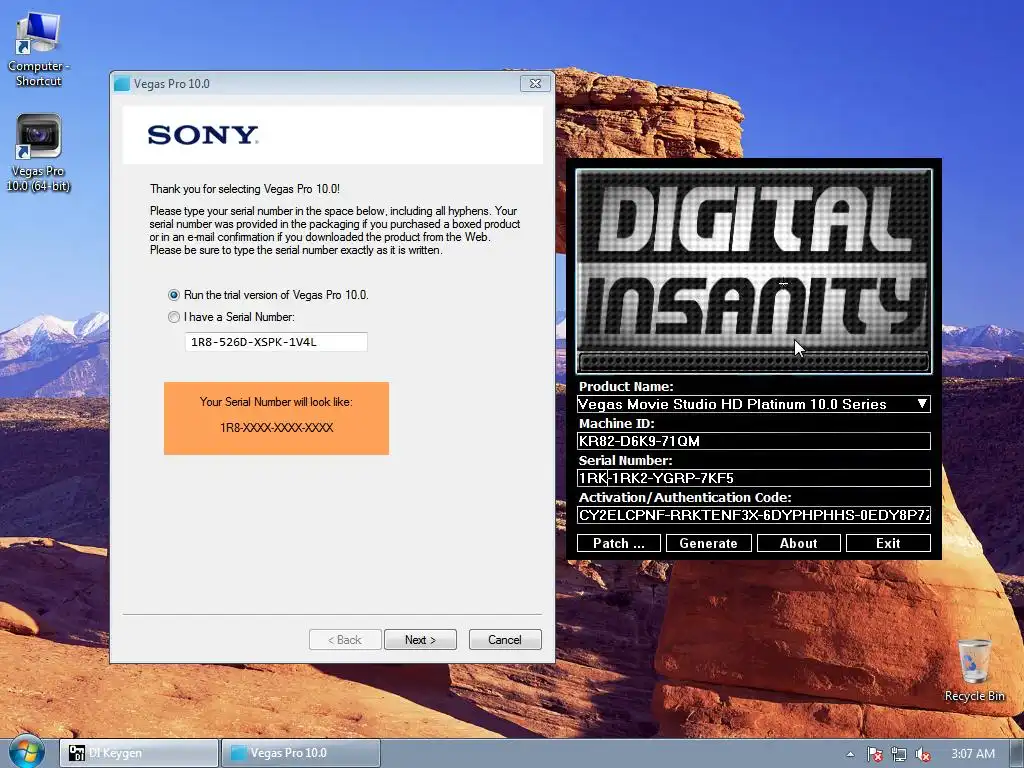Click the Vegas Pro 10.0 title bar icon

121,84
